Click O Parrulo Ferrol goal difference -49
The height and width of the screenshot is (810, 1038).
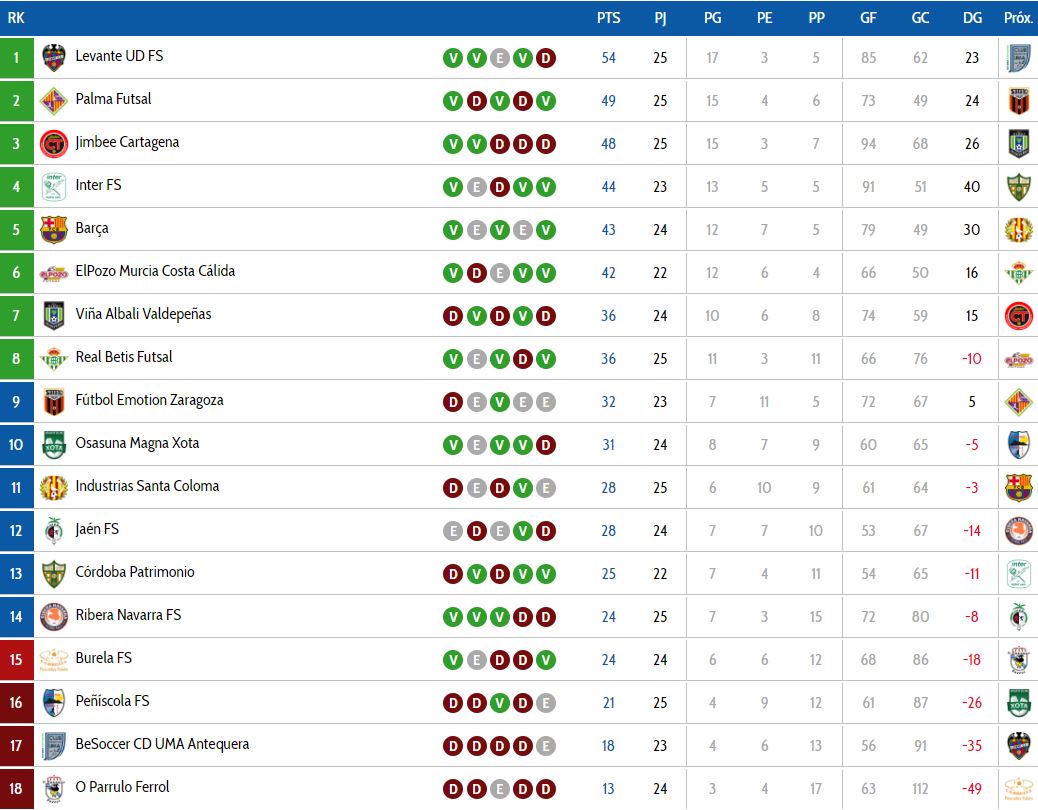[972, 789]
